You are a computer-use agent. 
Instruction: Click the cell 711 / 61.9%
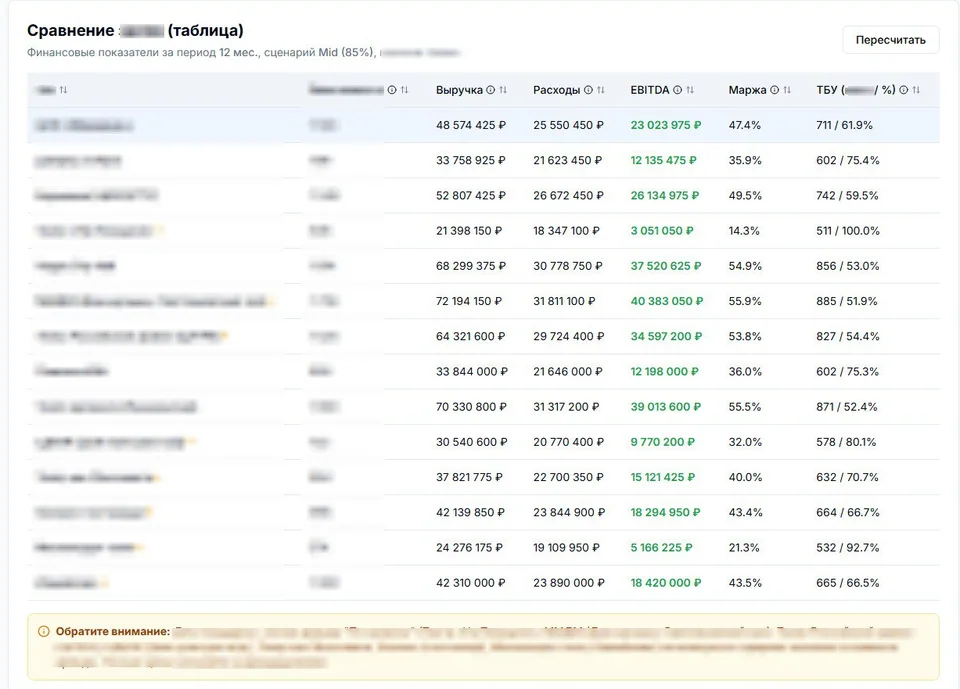pyautogui.click(x=844, y=125)
